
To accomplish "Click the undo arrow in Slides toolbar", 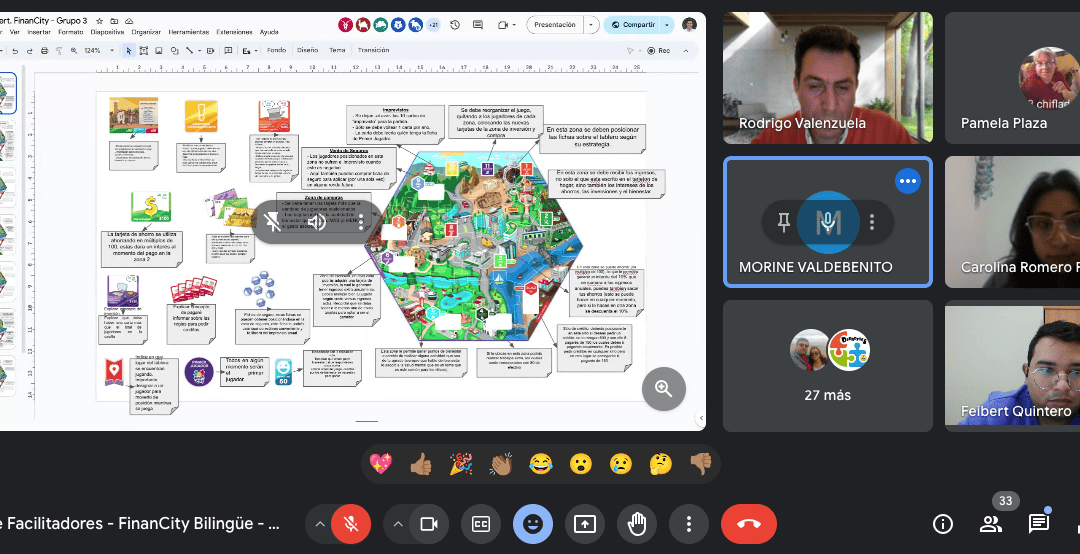I will click(x=14, y=50).
